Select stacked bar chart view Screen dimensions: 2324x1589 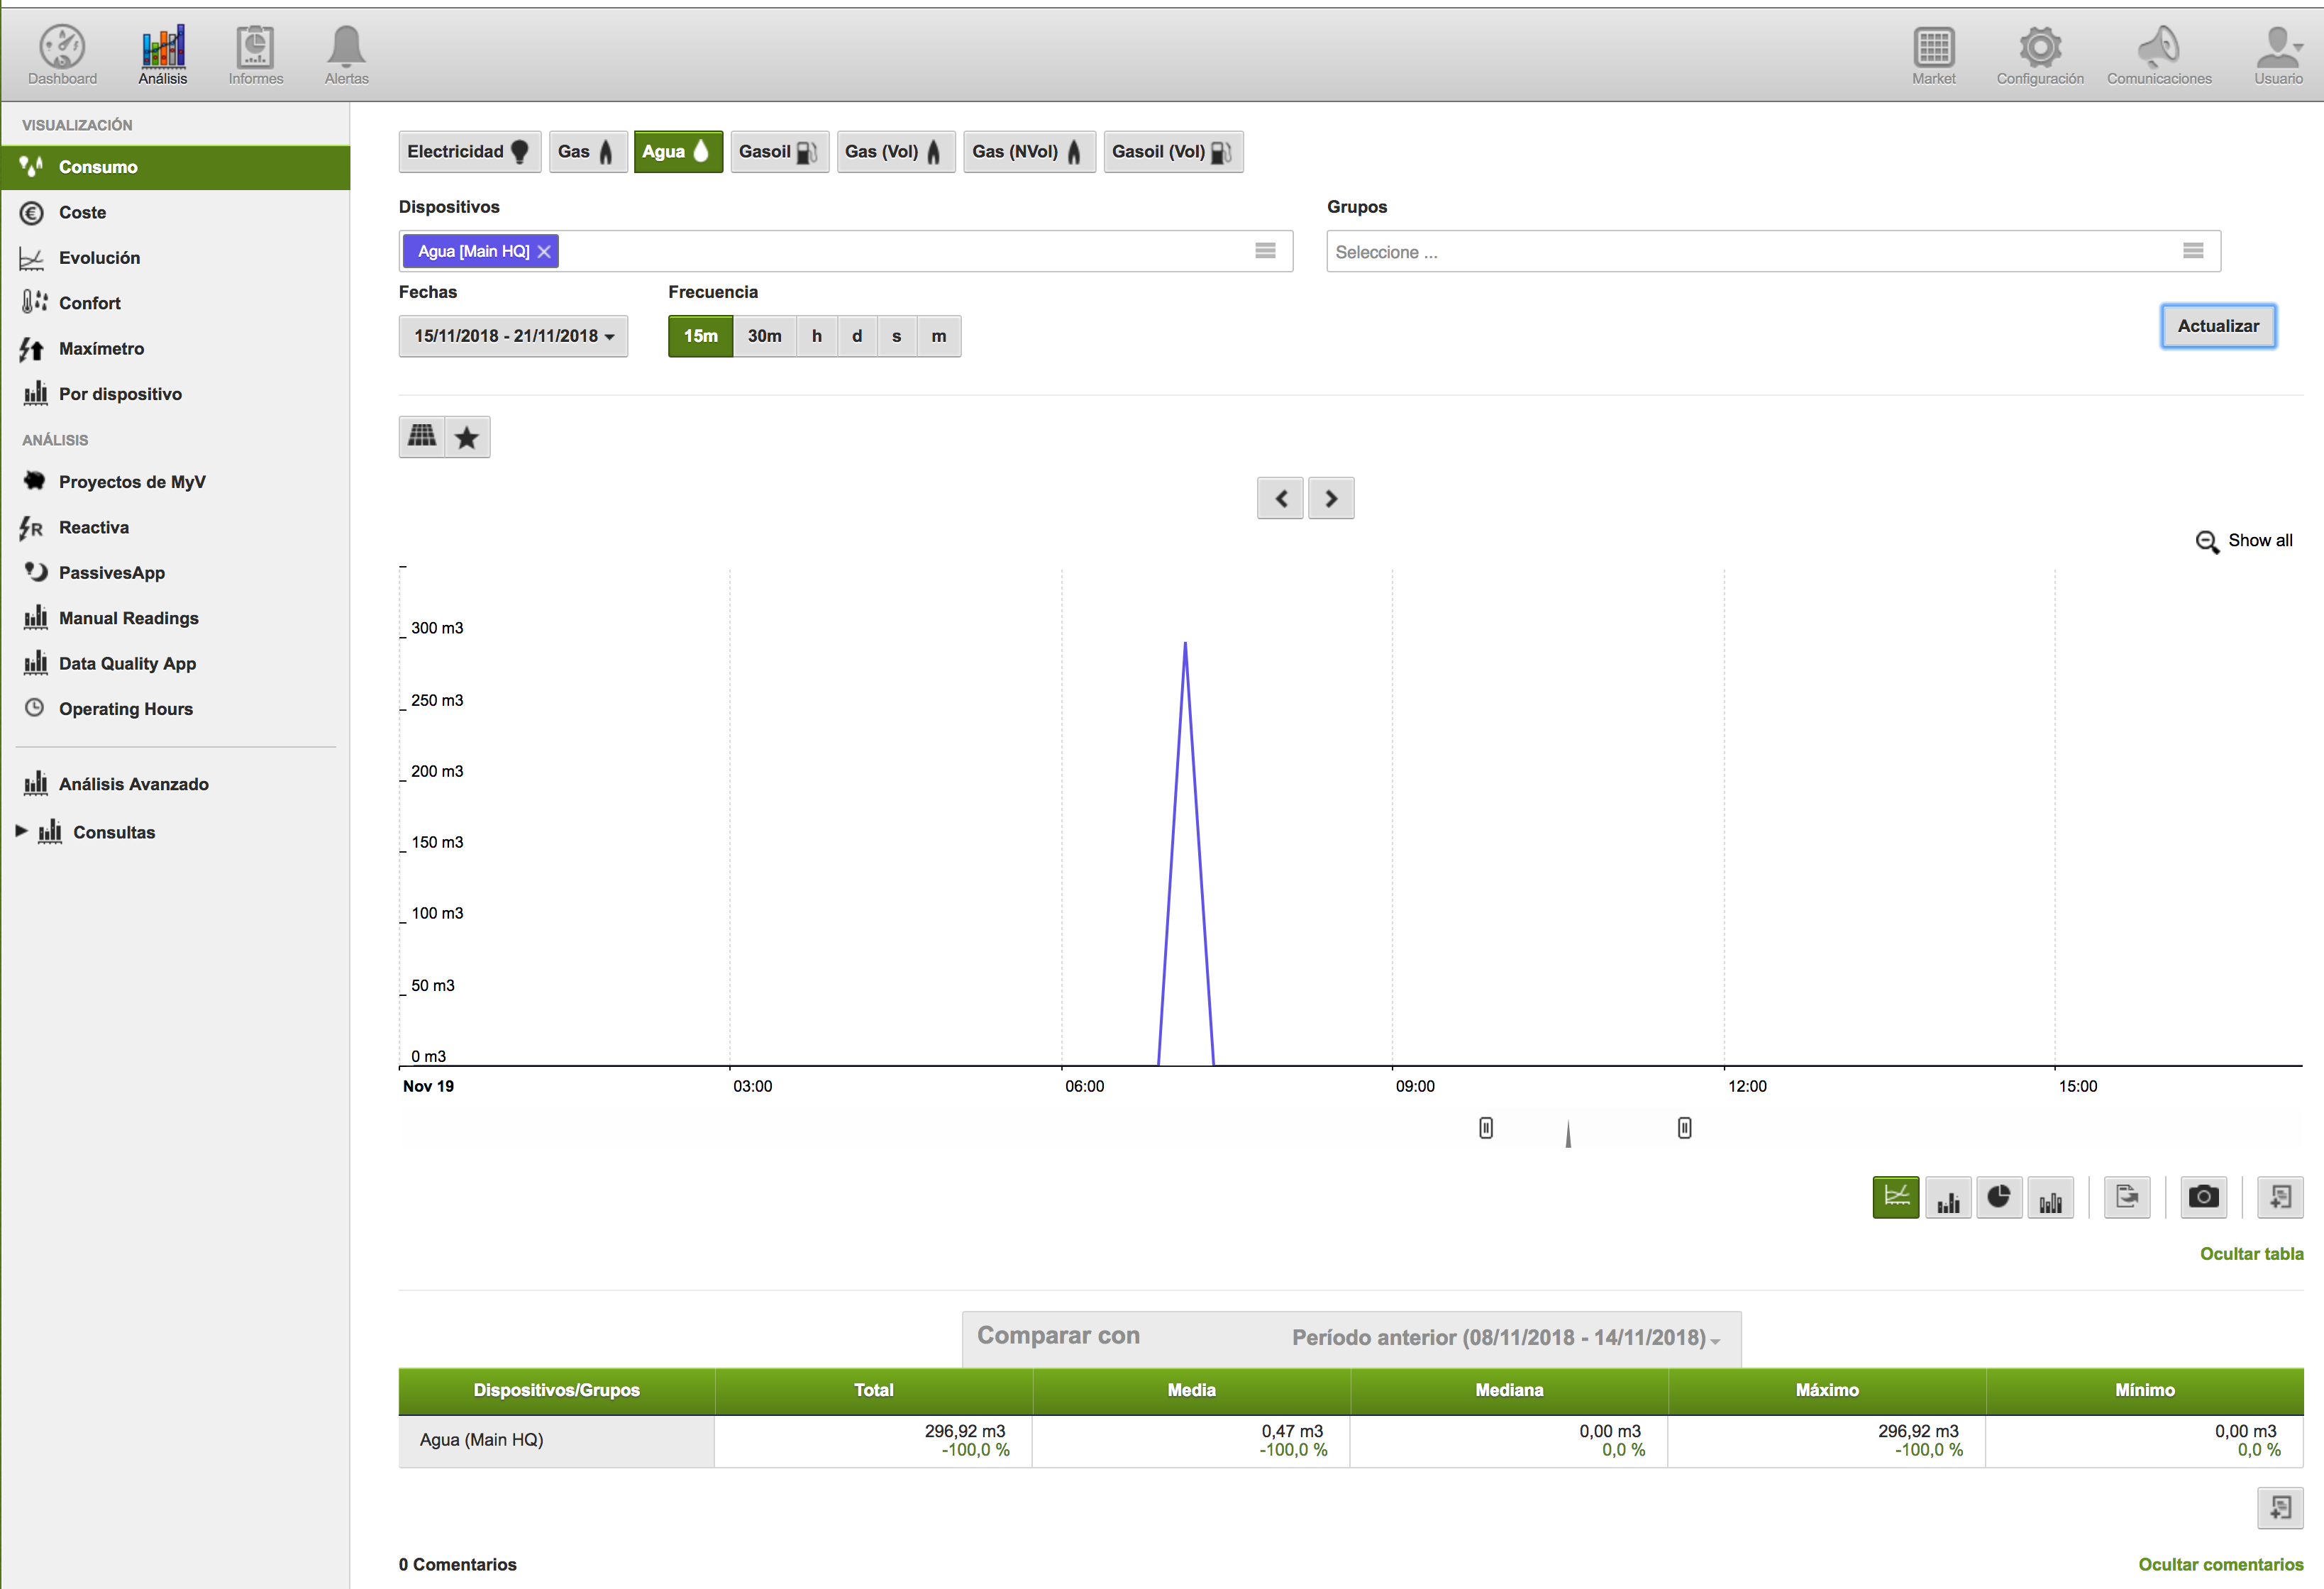coord(2051,1197)
